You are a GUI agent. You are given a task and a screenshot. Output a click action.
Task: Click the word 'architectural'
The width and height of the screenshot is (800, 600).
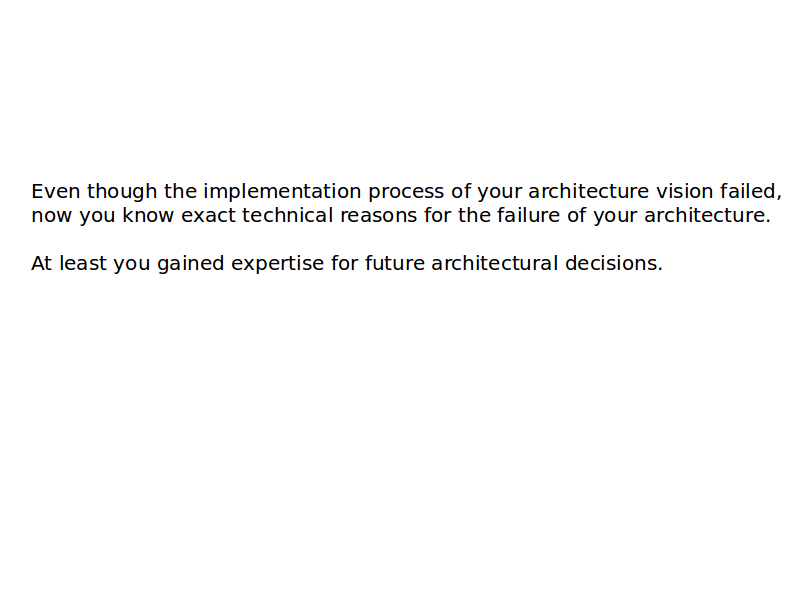494,263
